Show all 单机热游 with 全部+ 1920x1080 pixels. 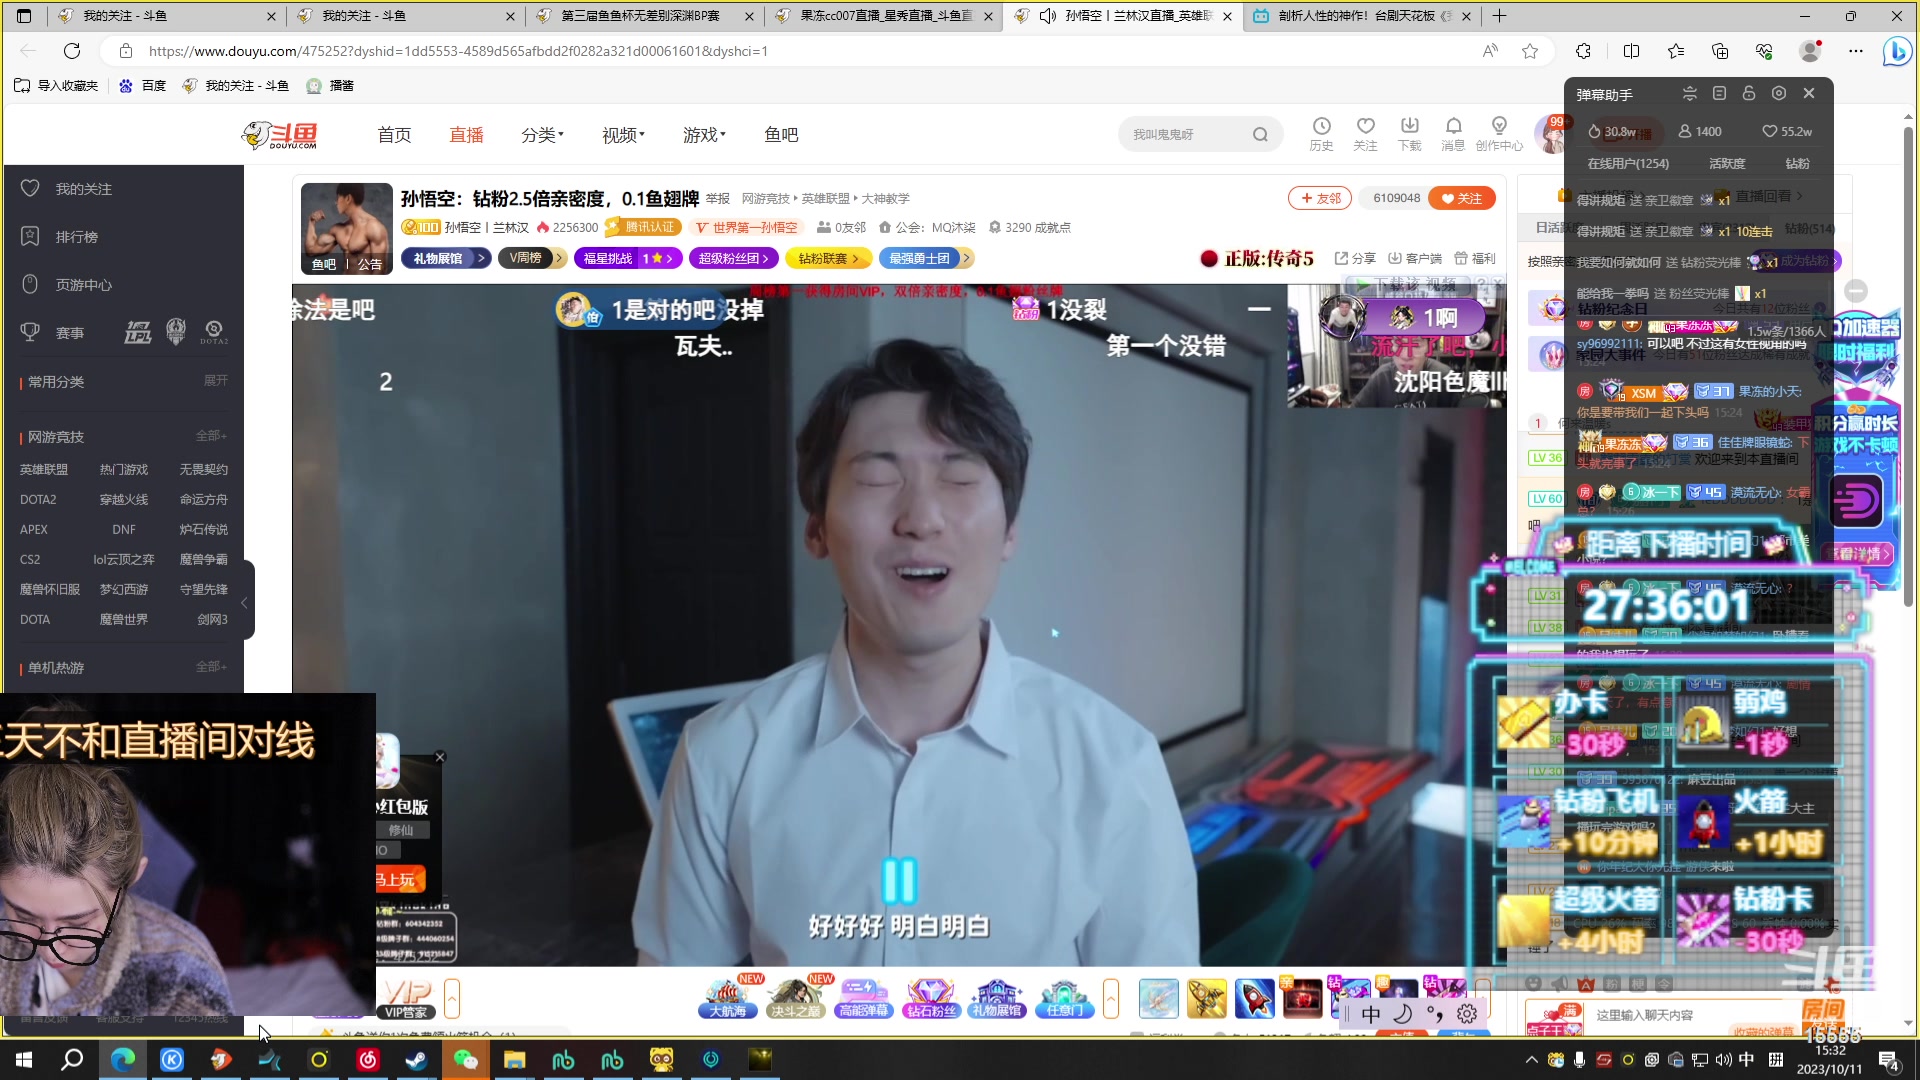211,667
